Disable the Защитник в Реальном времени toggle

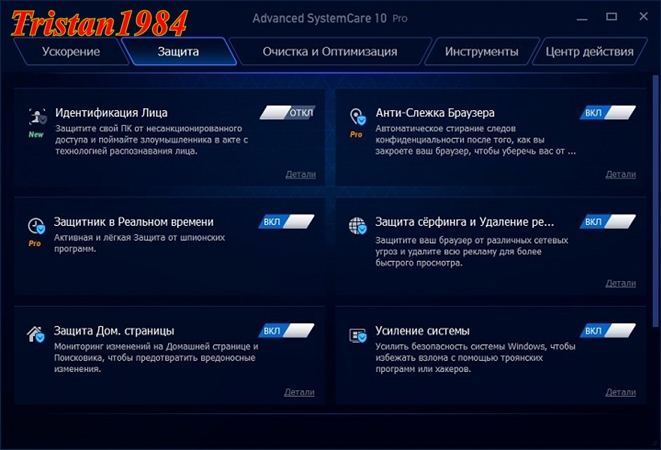point(287,222)
